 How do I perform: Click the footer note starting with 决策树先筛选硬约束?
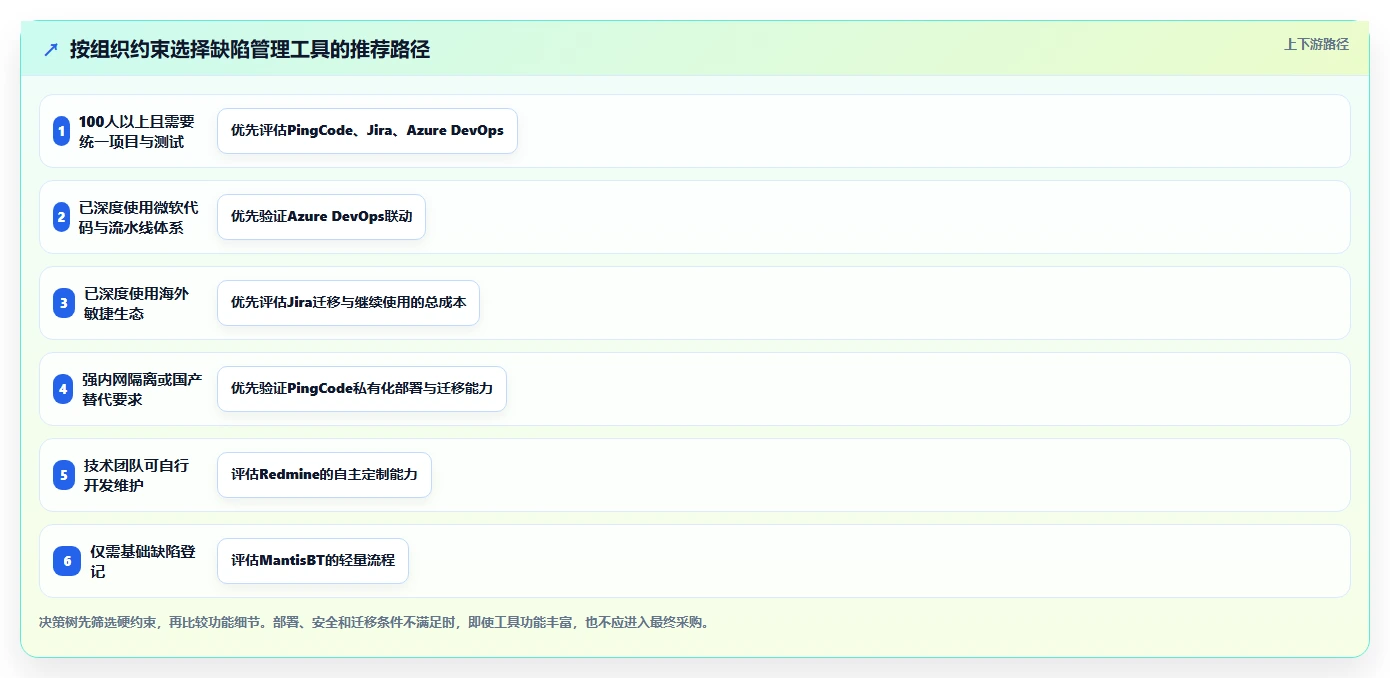pos(375,622)
